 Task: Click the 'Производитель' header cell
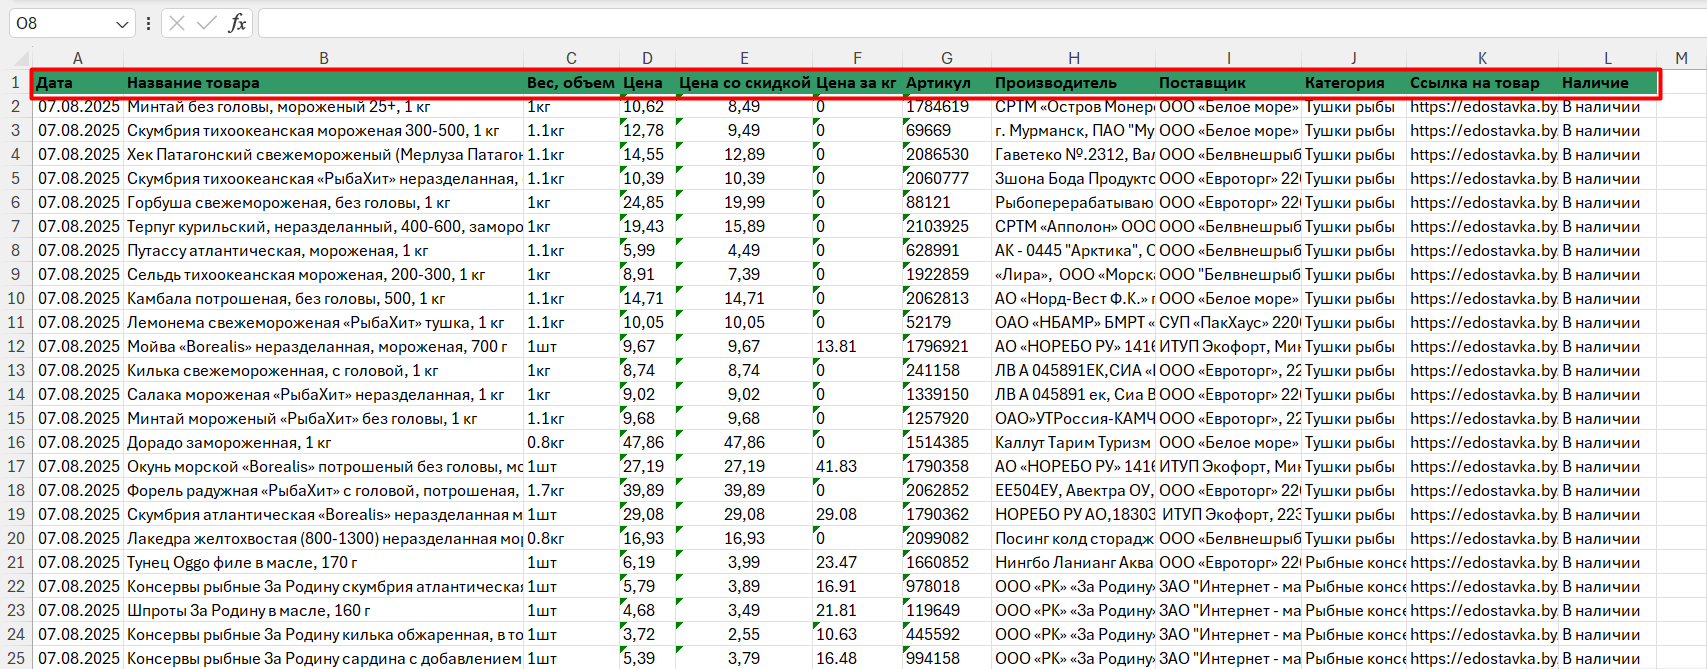pyautogui.click(x=1073, y=83)
